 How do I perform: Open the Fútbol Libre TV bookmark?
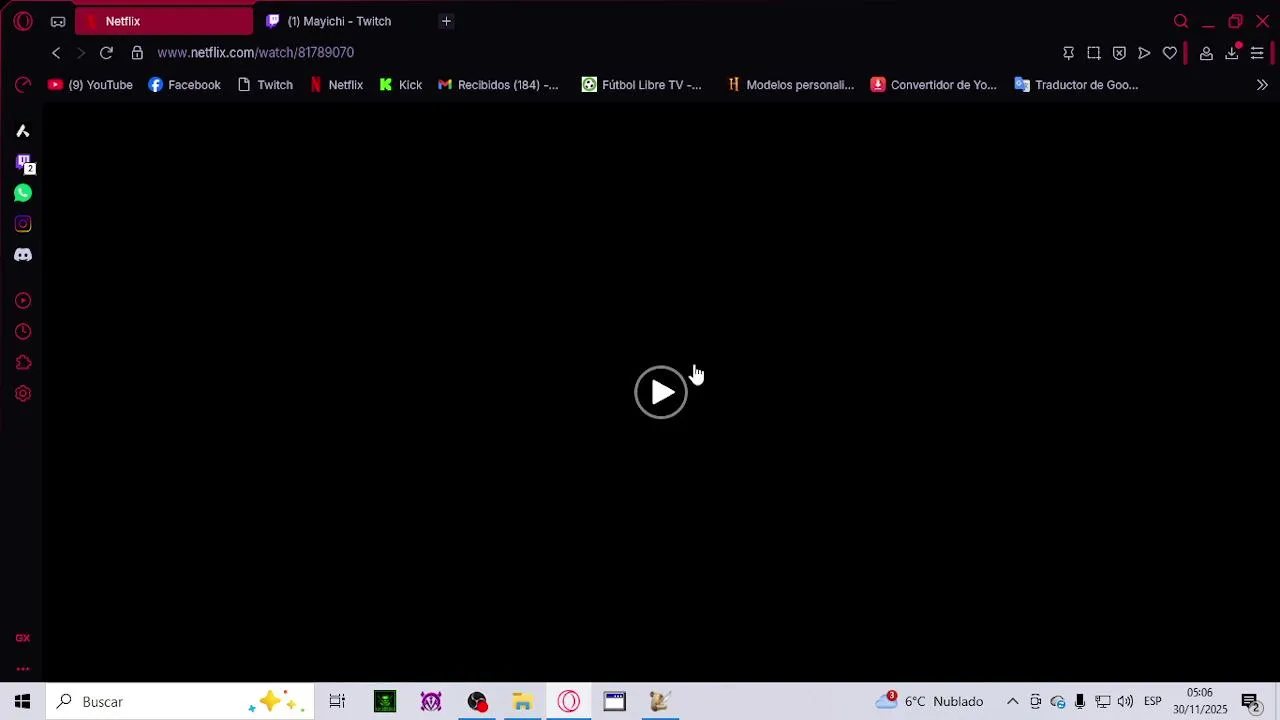(x=642, y=85)
